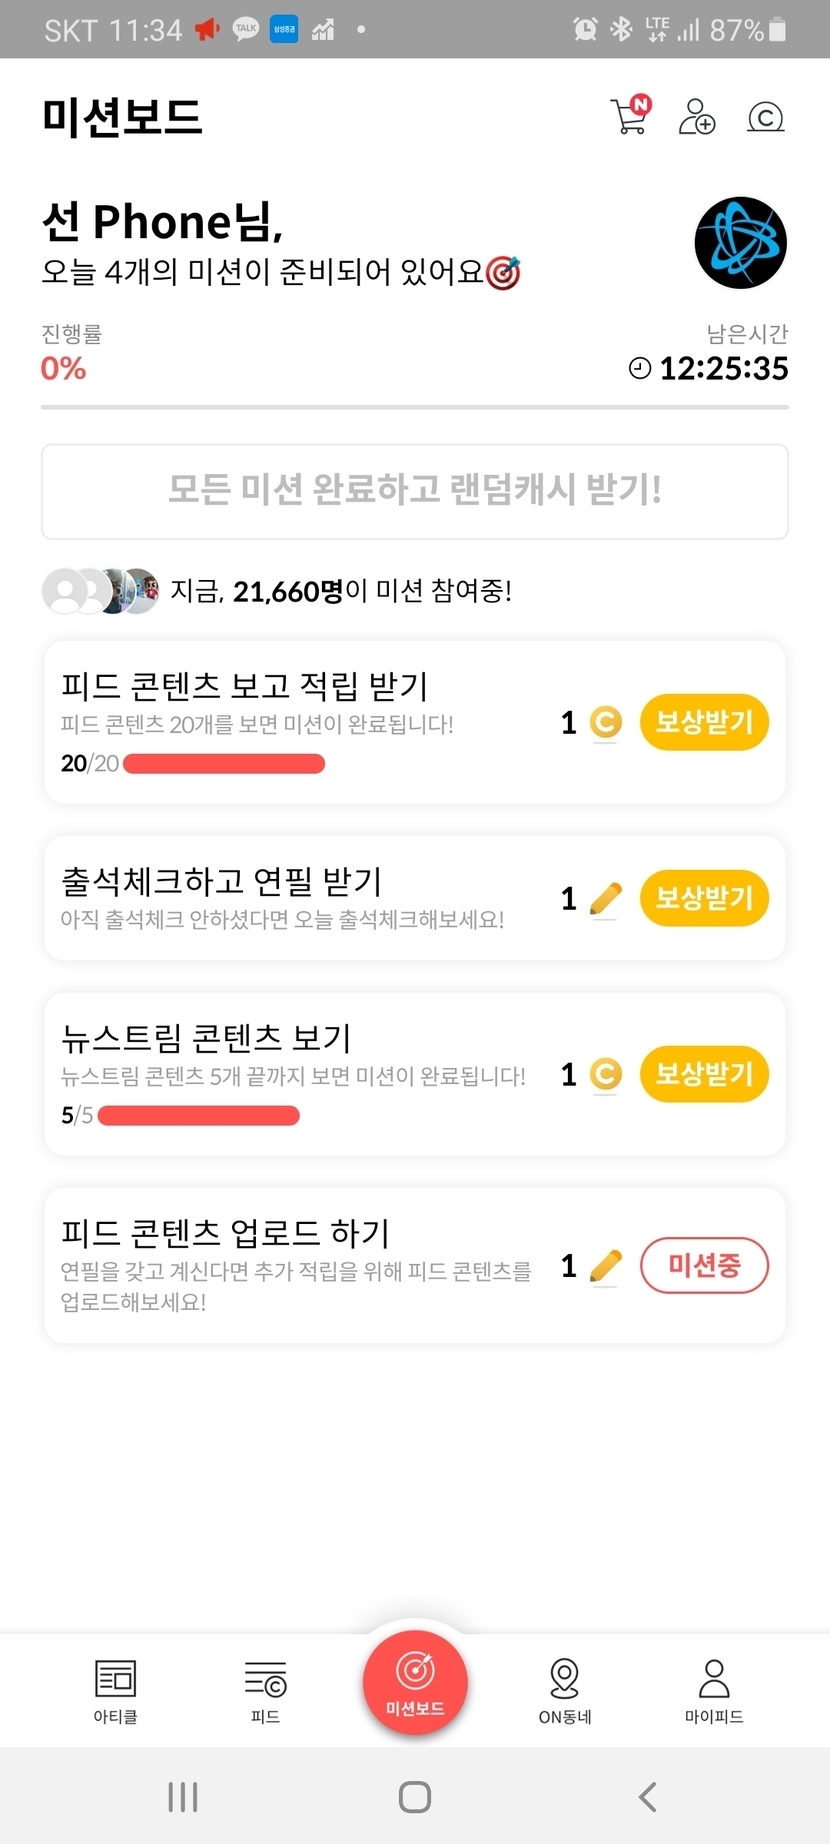
Task: Open the shopping cart icon
Action: (x=630, y=117)
